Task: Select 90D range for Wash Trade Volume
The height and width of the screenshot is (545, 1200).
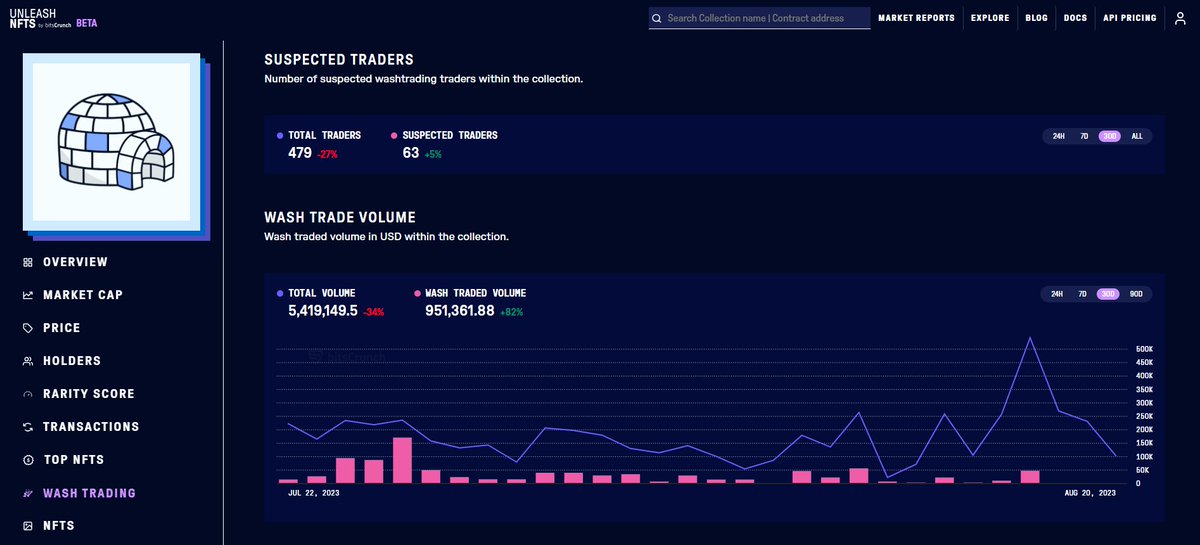Action: coord(1136,294)
